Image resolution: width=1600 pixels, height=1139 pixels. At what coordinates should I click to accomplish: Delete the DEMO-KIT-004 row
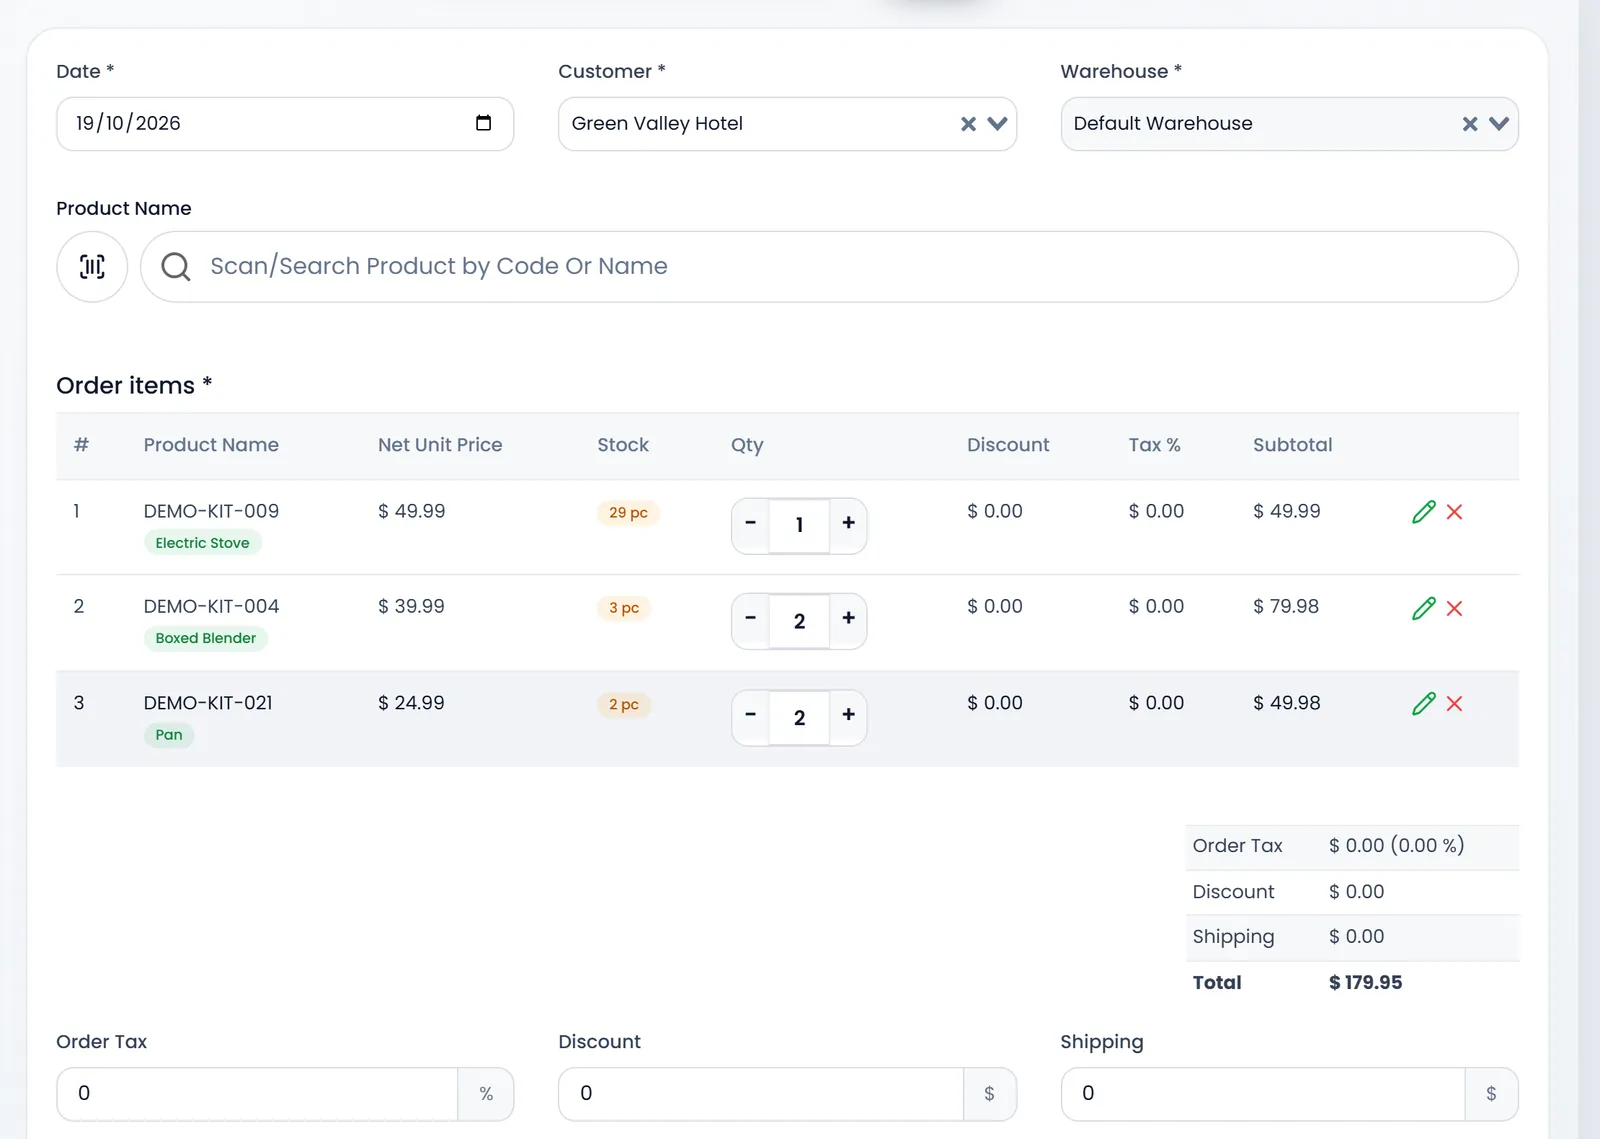pyautogui.click(x=1455, y=608)
